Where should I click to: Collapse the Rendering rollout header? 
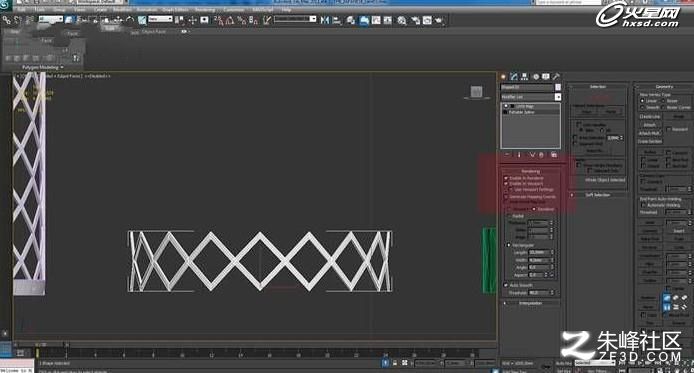(x=530, y=171)
